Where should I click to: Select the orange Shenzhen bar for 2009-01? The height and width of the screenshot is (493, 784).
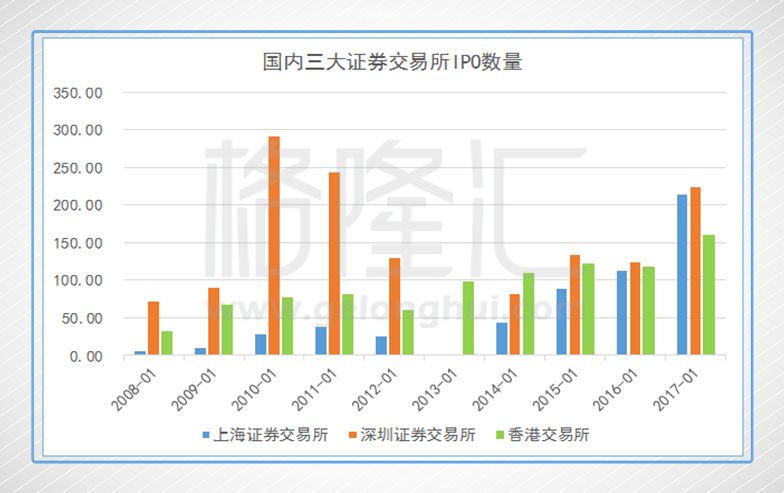coord(214,322)
